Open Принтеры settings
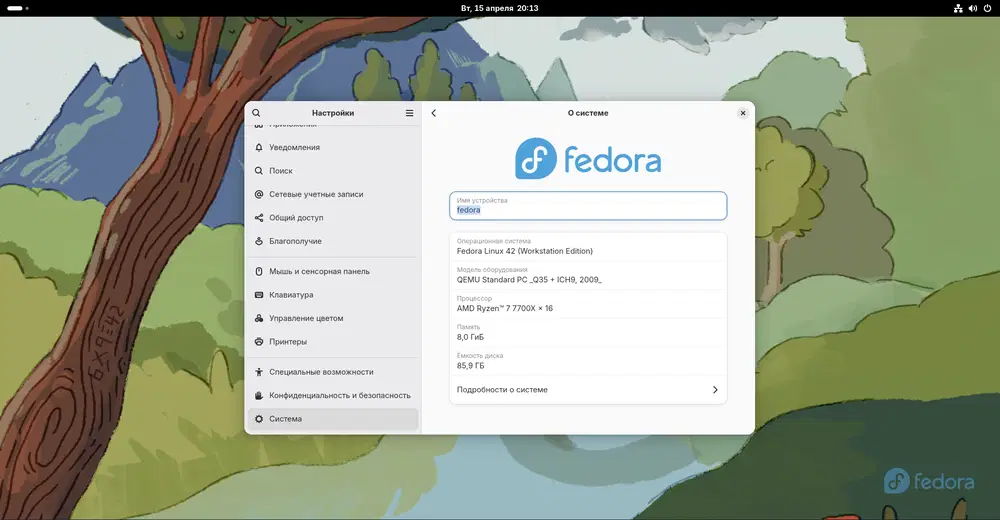Screen dimensions: 1000x520 point(333,342)
